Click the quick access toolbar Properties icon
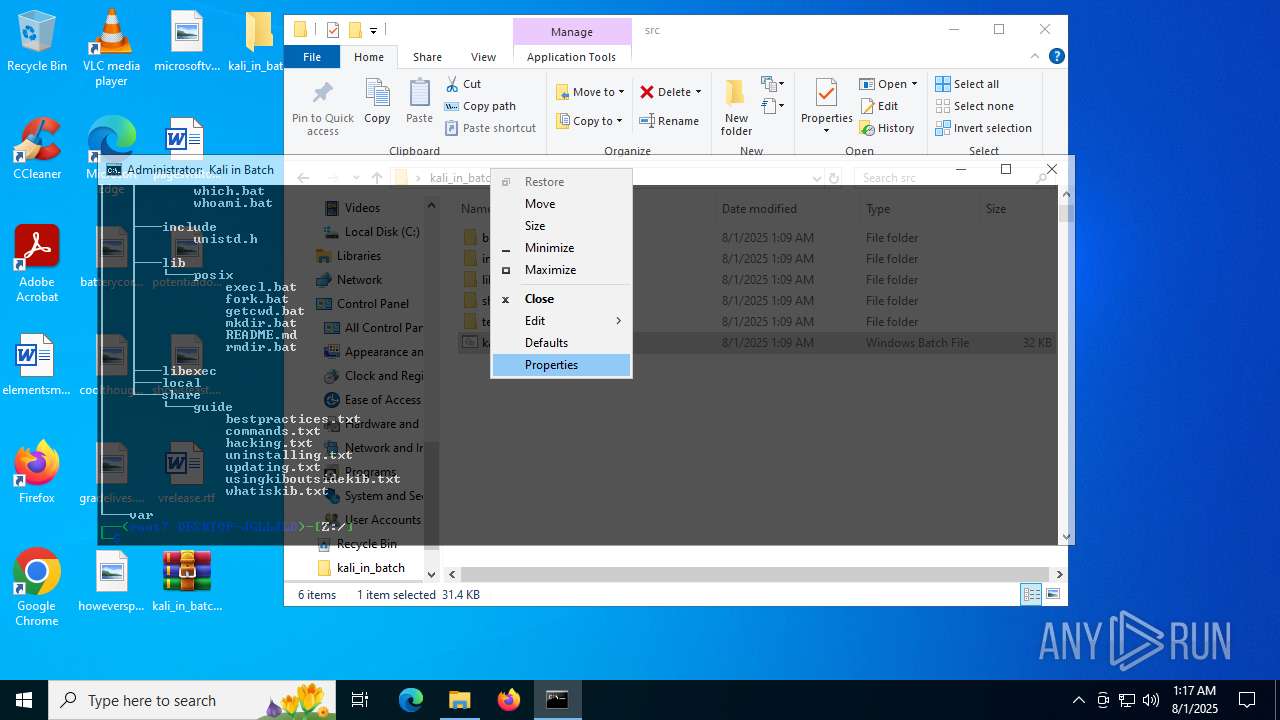 click(333, 30)
